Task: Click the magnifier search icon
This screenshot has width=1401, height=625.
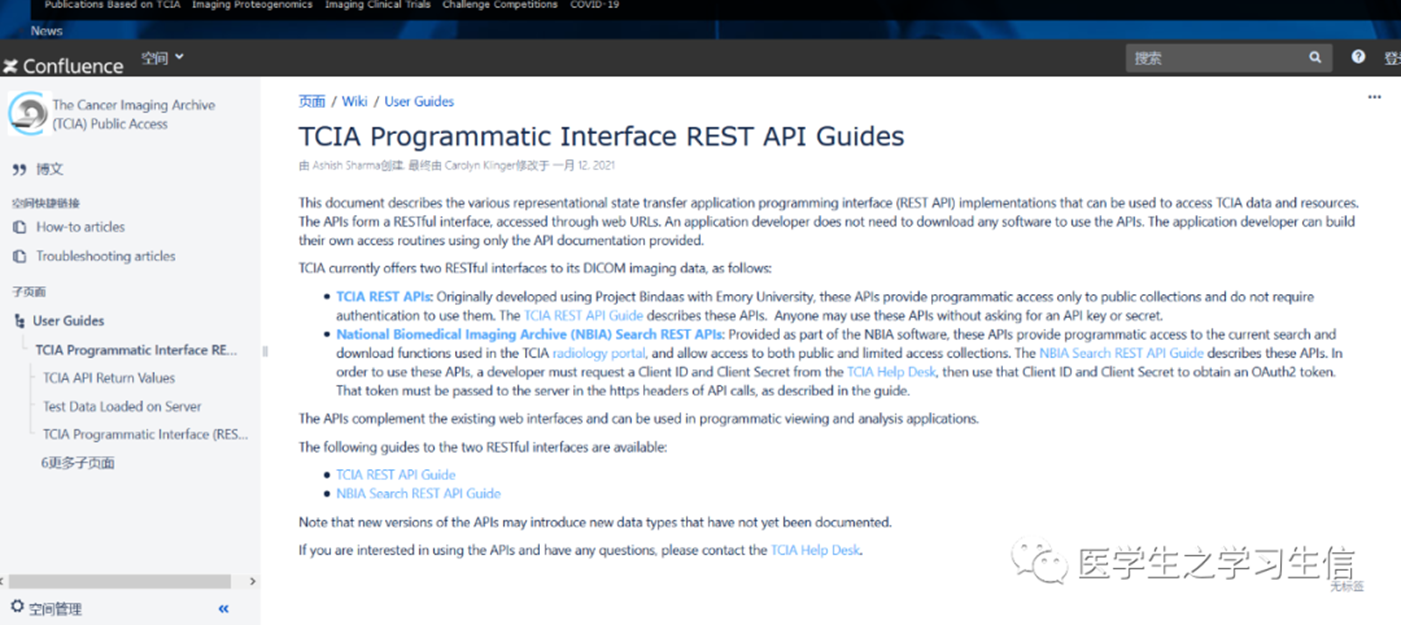Action: click(1315, 58)
